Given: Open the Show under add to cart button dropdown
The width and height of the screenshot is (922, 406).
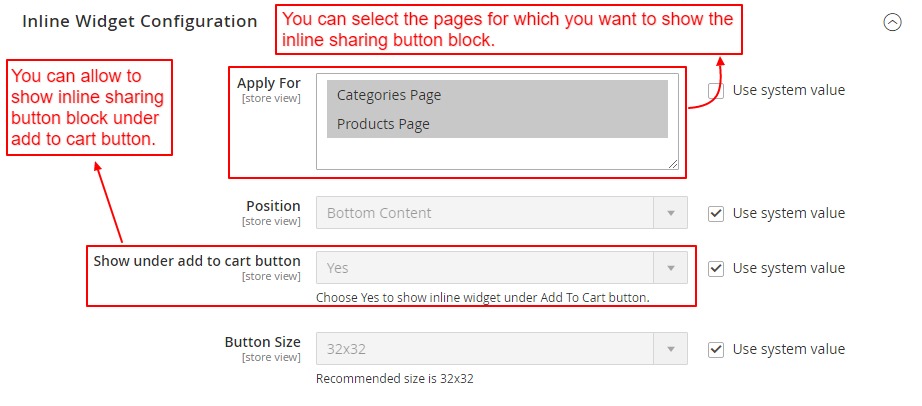Looking at the screenshot, I should point(501,268).
